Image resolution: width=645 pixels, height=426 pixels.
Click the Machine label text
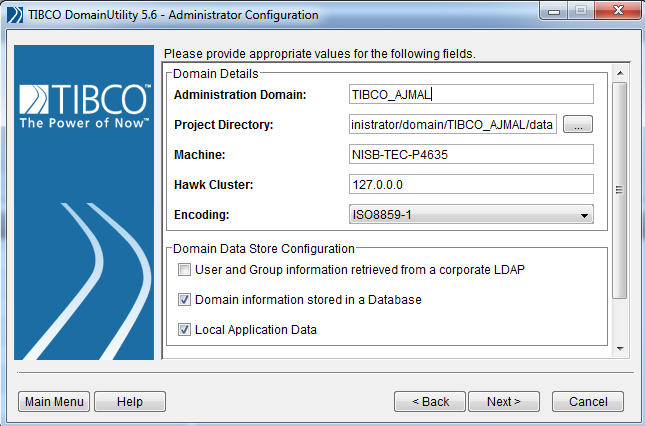coord(200,155)
